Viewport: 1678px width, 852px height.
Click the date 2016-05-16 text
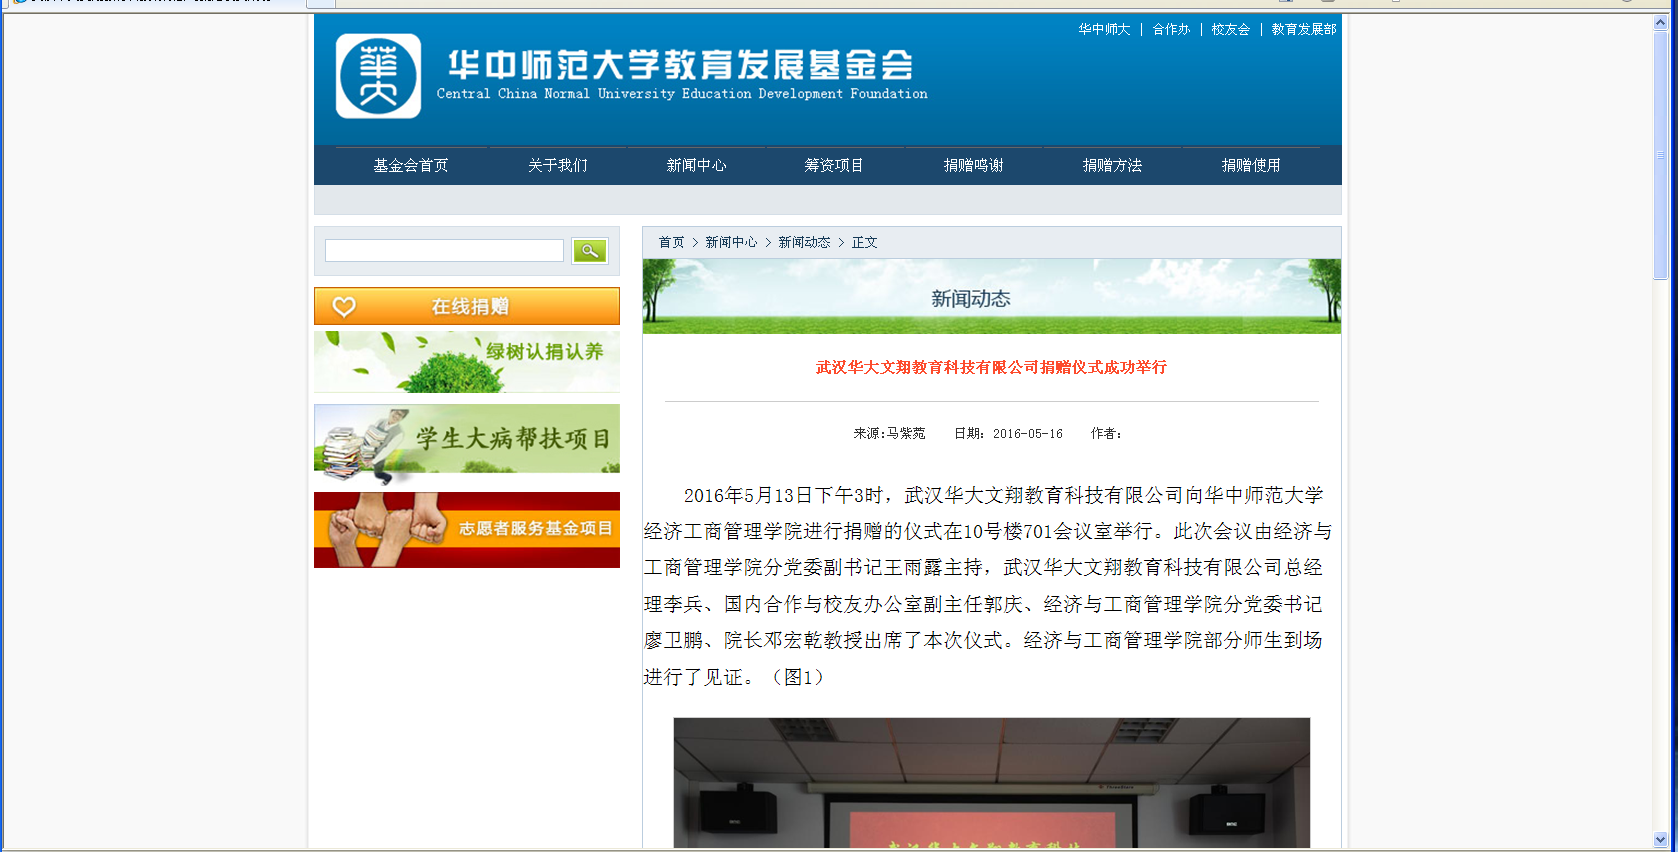click(x=1028, y=434)
